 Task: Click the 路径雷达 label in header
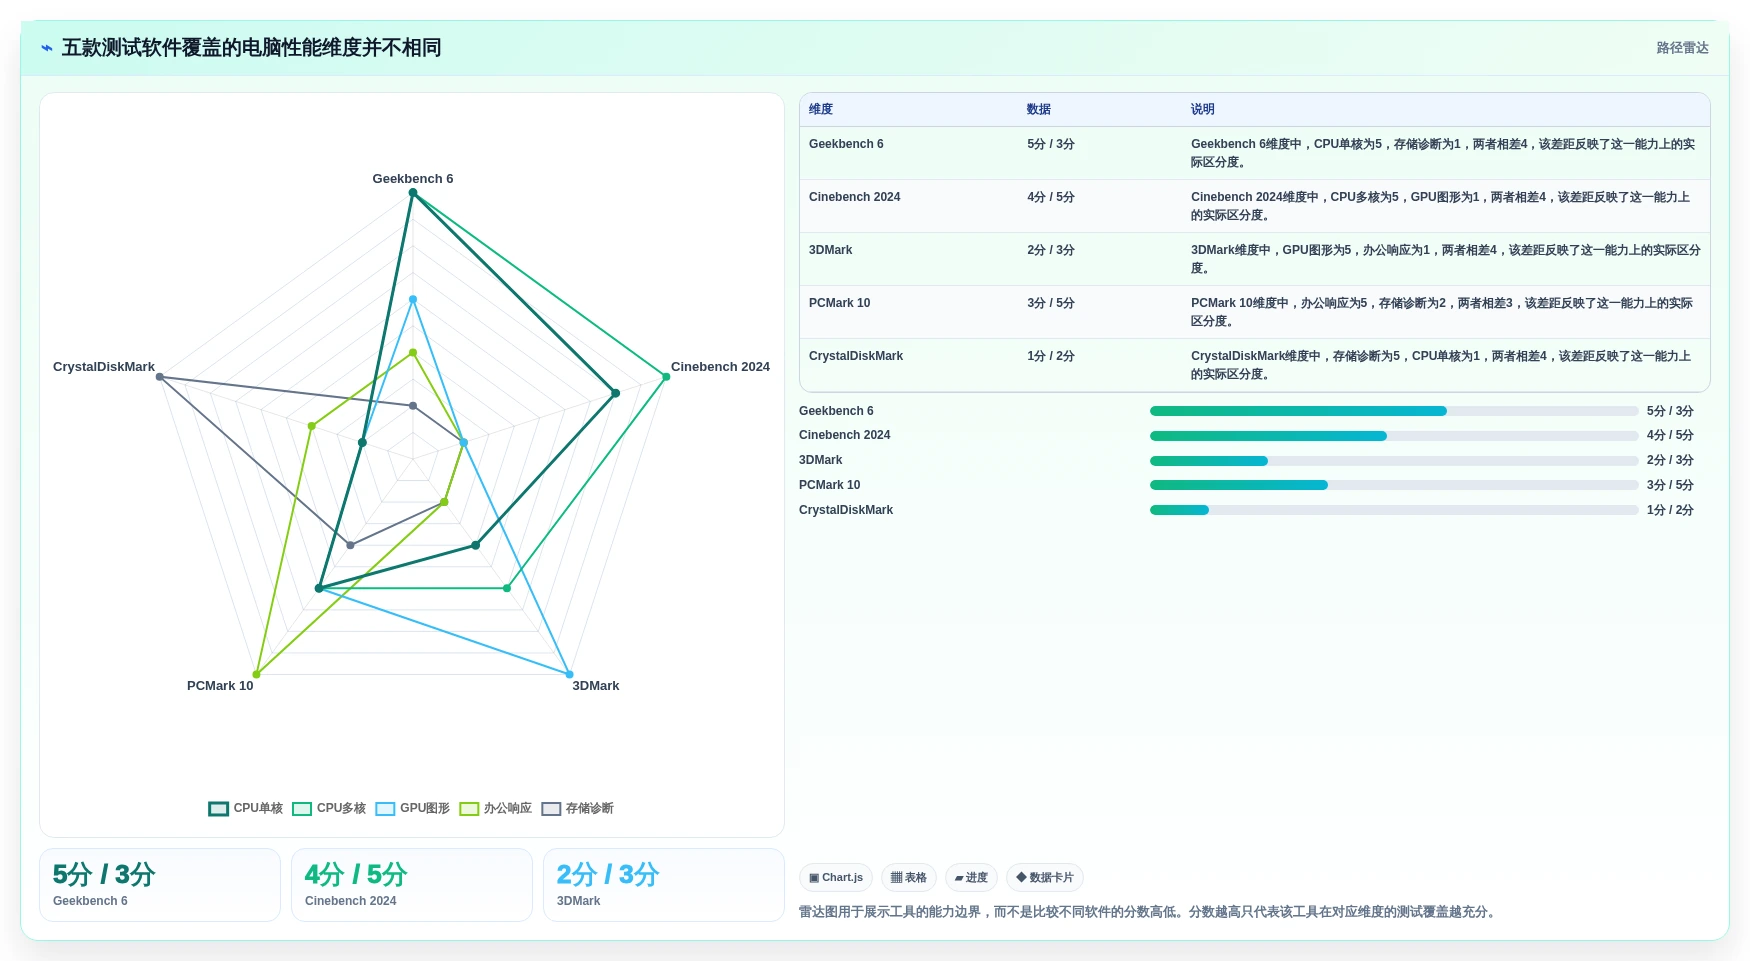(x=1682, y=48)
